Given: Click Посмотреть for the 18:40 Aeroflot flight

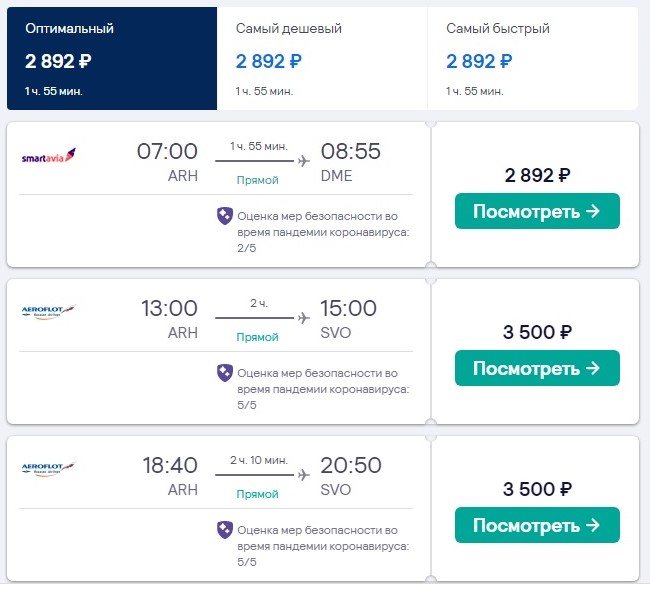Looking at the screenshot, I should 537,525.
